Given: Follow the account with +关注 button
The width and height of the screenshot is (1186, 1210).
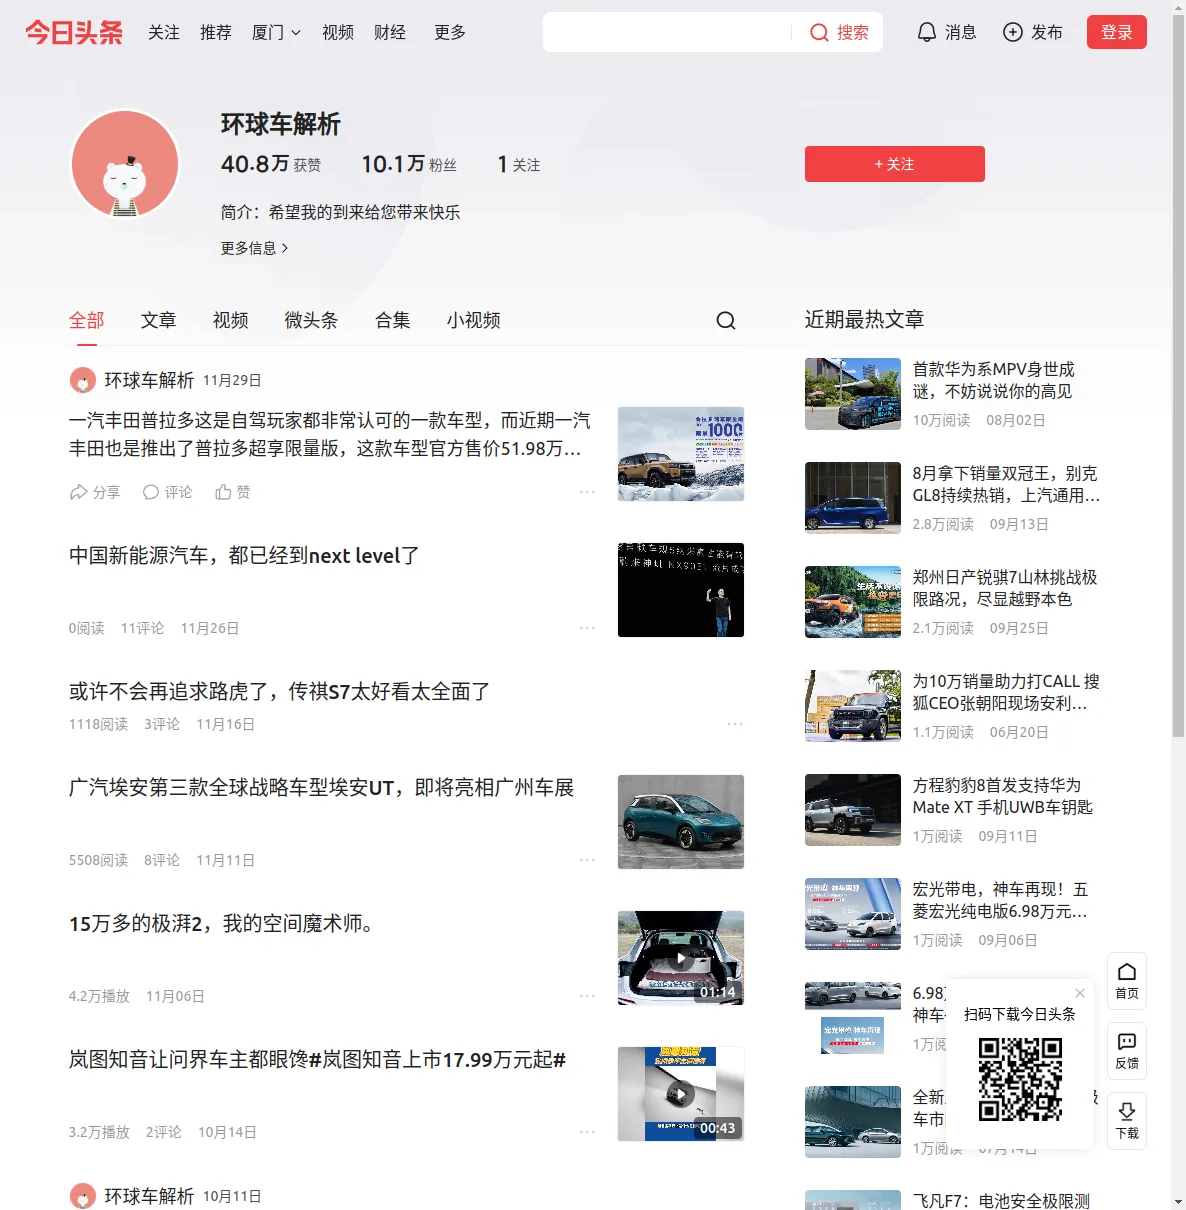Looking at the screenshot, I should tap(895, 164).
